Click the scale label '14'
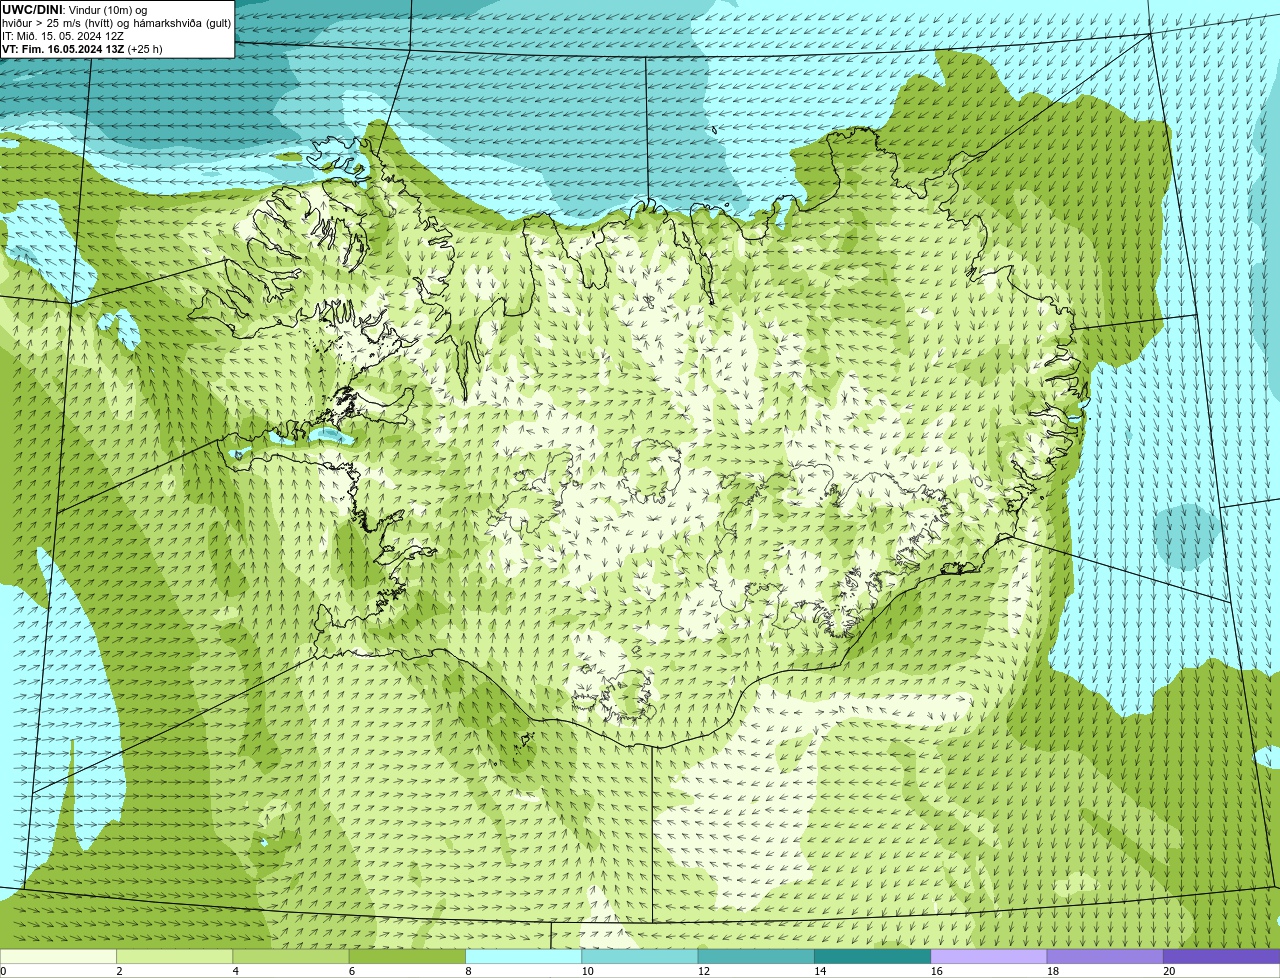The width and height of the screenshot is (1280, 978). point(820,971)
